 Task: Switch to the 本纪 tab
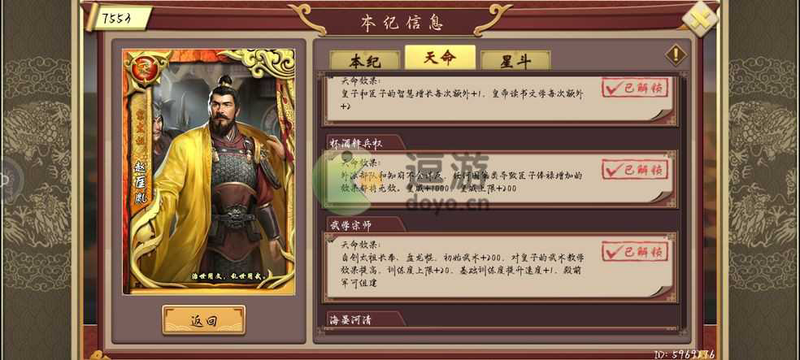point(364,60)
